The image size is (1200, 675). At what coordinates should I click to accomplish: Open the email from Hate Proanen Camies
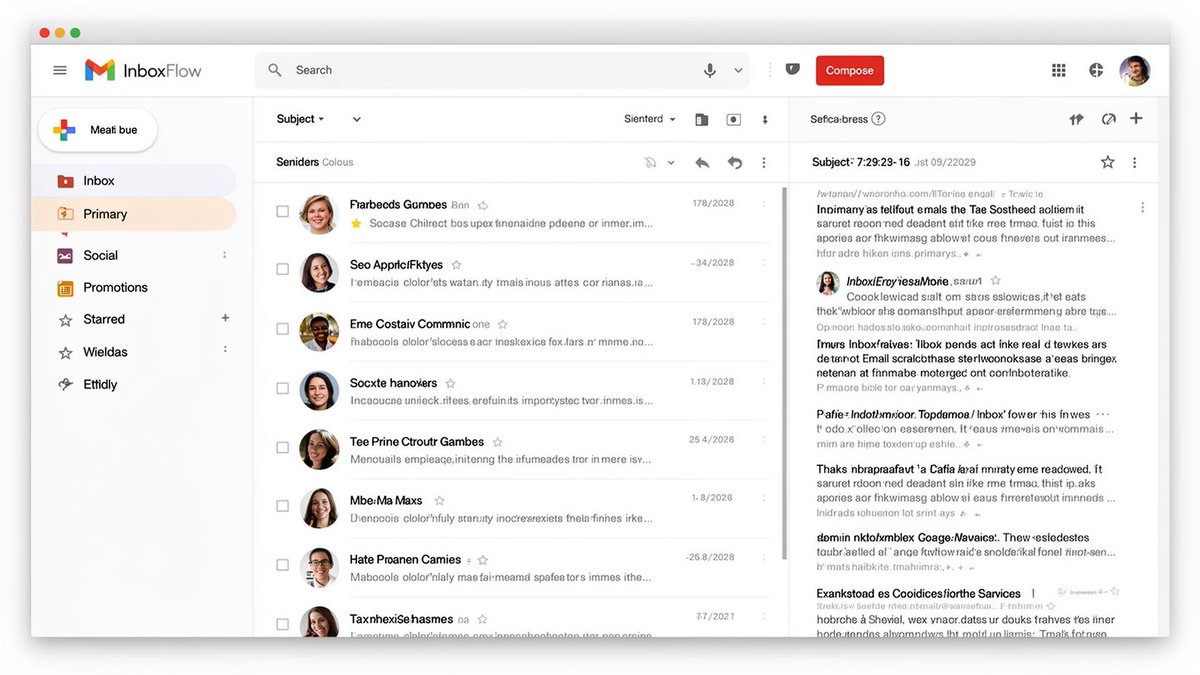coord(521,568)
